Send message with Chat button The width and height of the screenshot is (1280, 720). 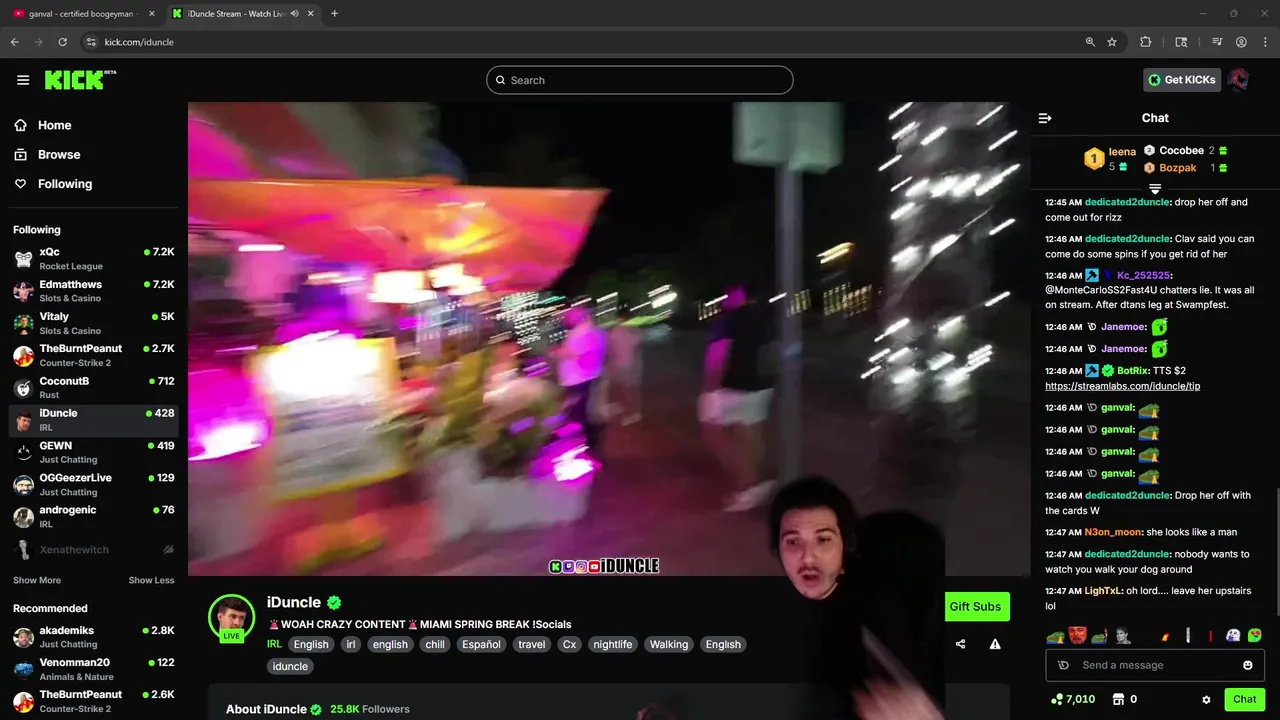click(1244, 700)
